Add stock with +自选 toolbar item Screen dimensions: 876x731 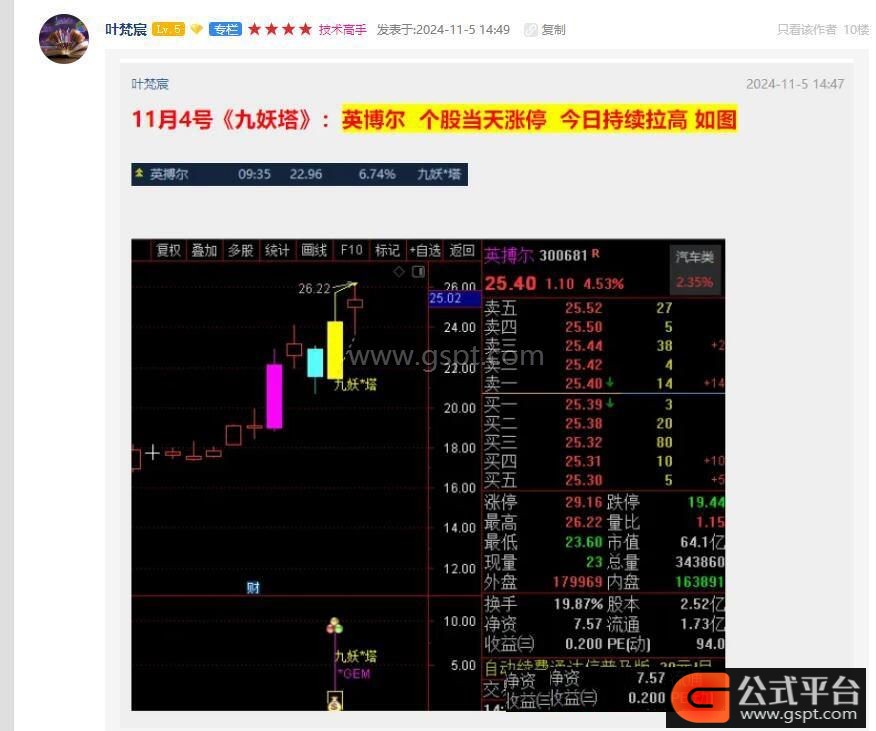(x=425, y=250)
